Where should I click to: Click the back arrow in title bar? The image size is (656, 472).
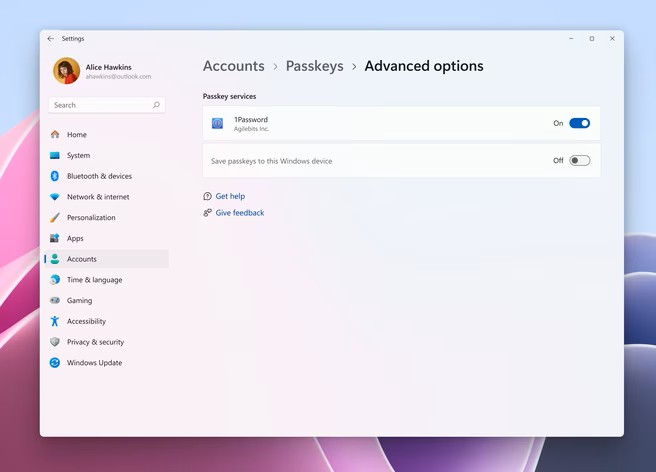[x=51, y=39]
